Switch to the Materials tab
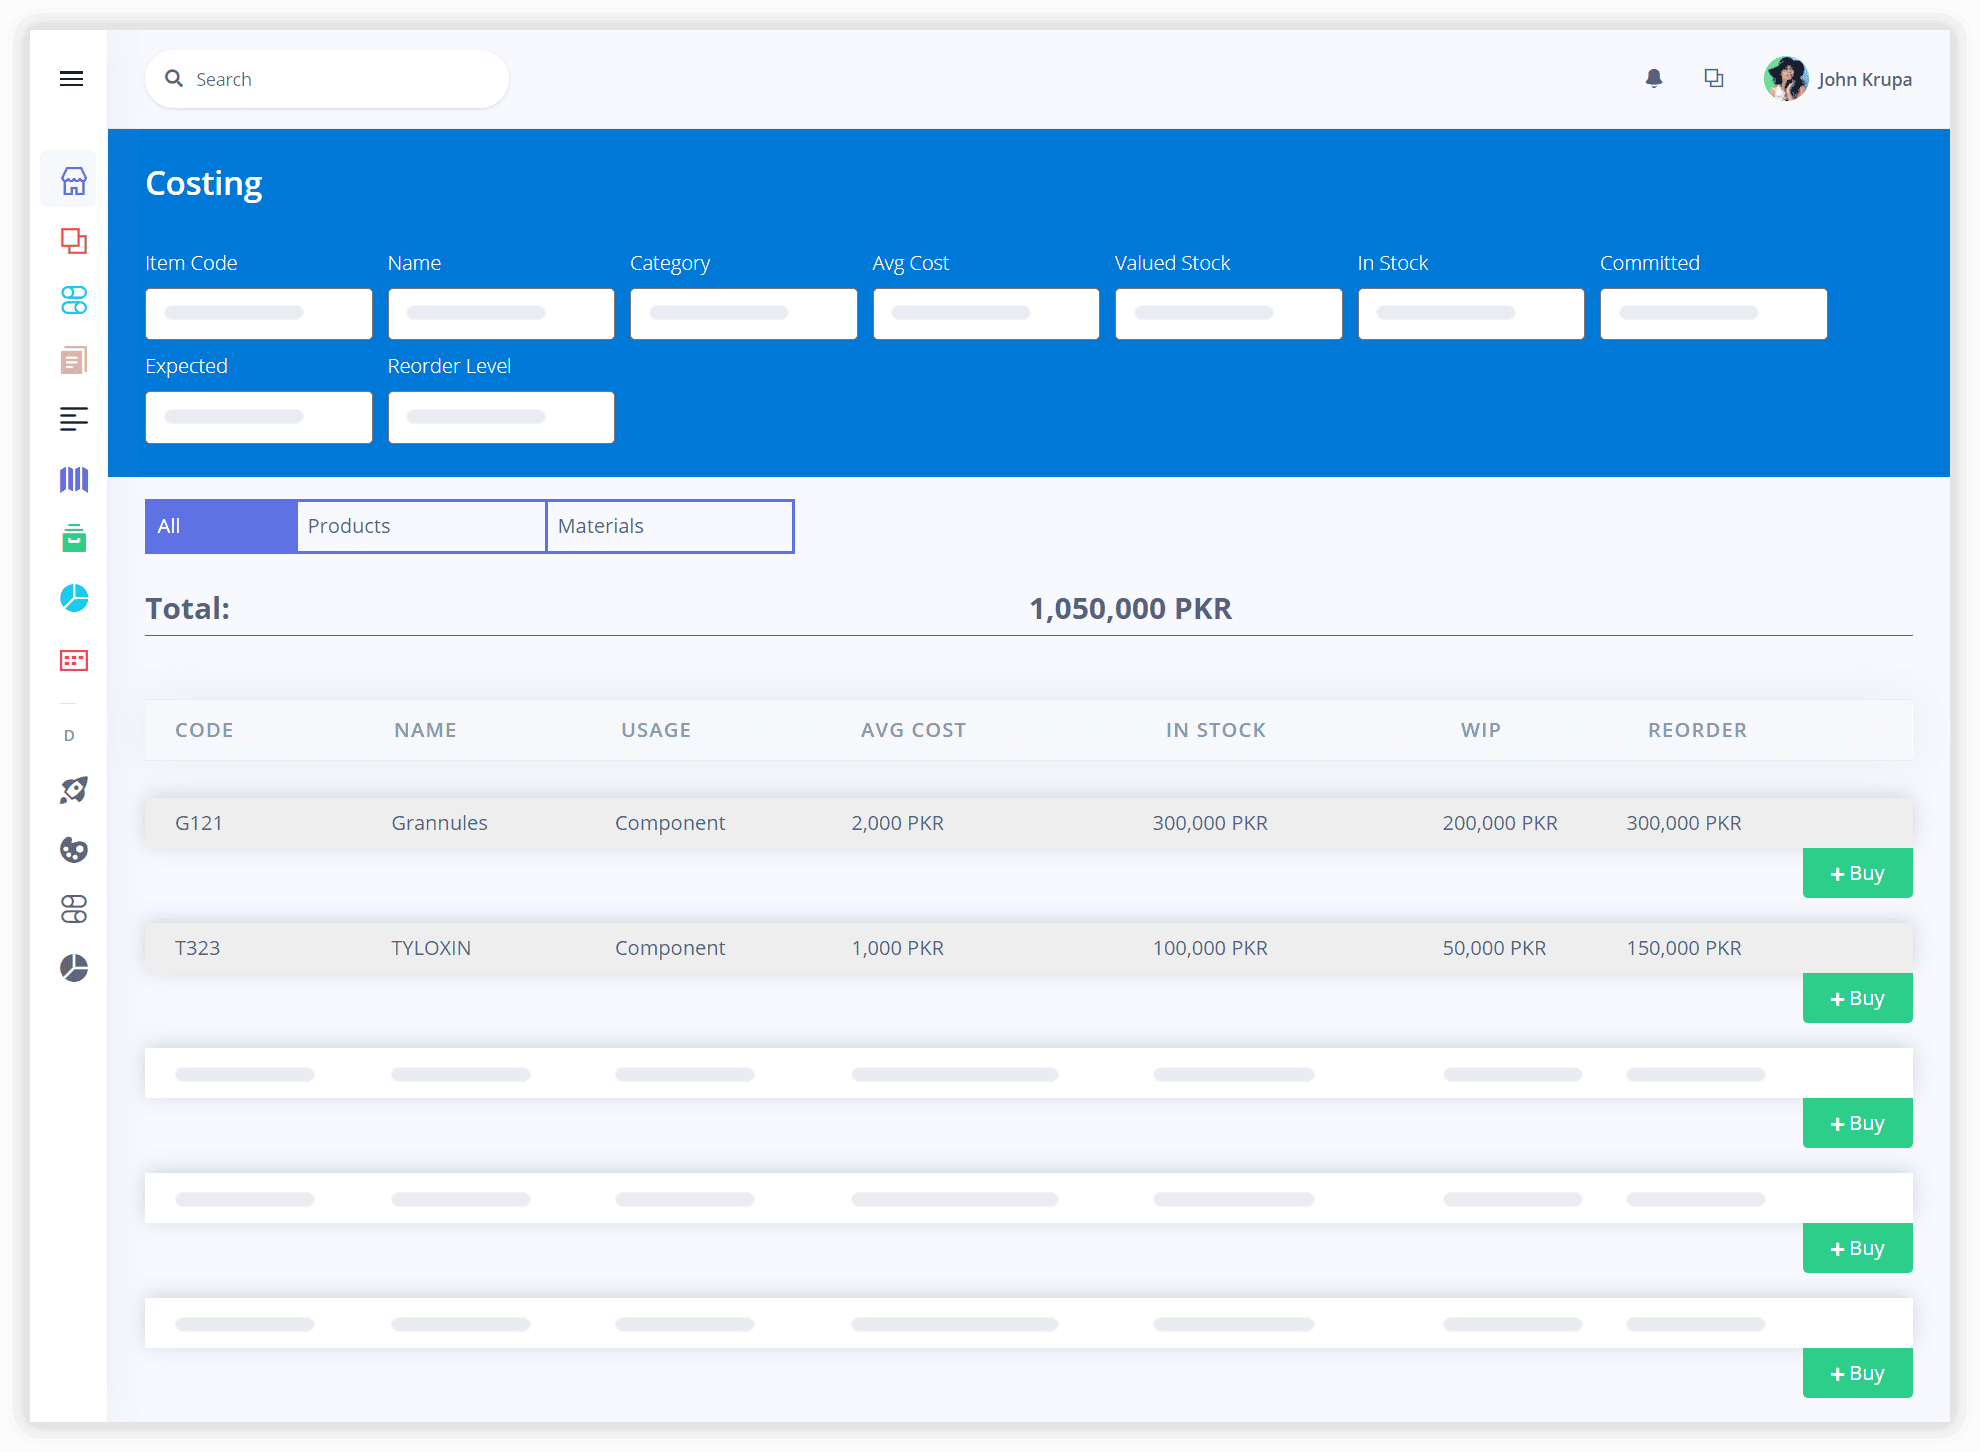The width and height of the screenshot is (1980, 1452). pos(670,526)
